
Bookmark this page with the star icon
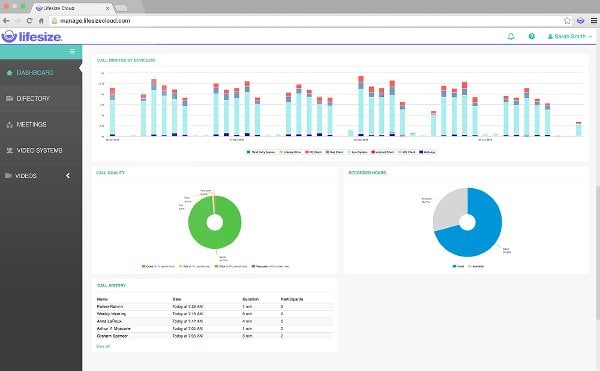[x=567, y=21]
